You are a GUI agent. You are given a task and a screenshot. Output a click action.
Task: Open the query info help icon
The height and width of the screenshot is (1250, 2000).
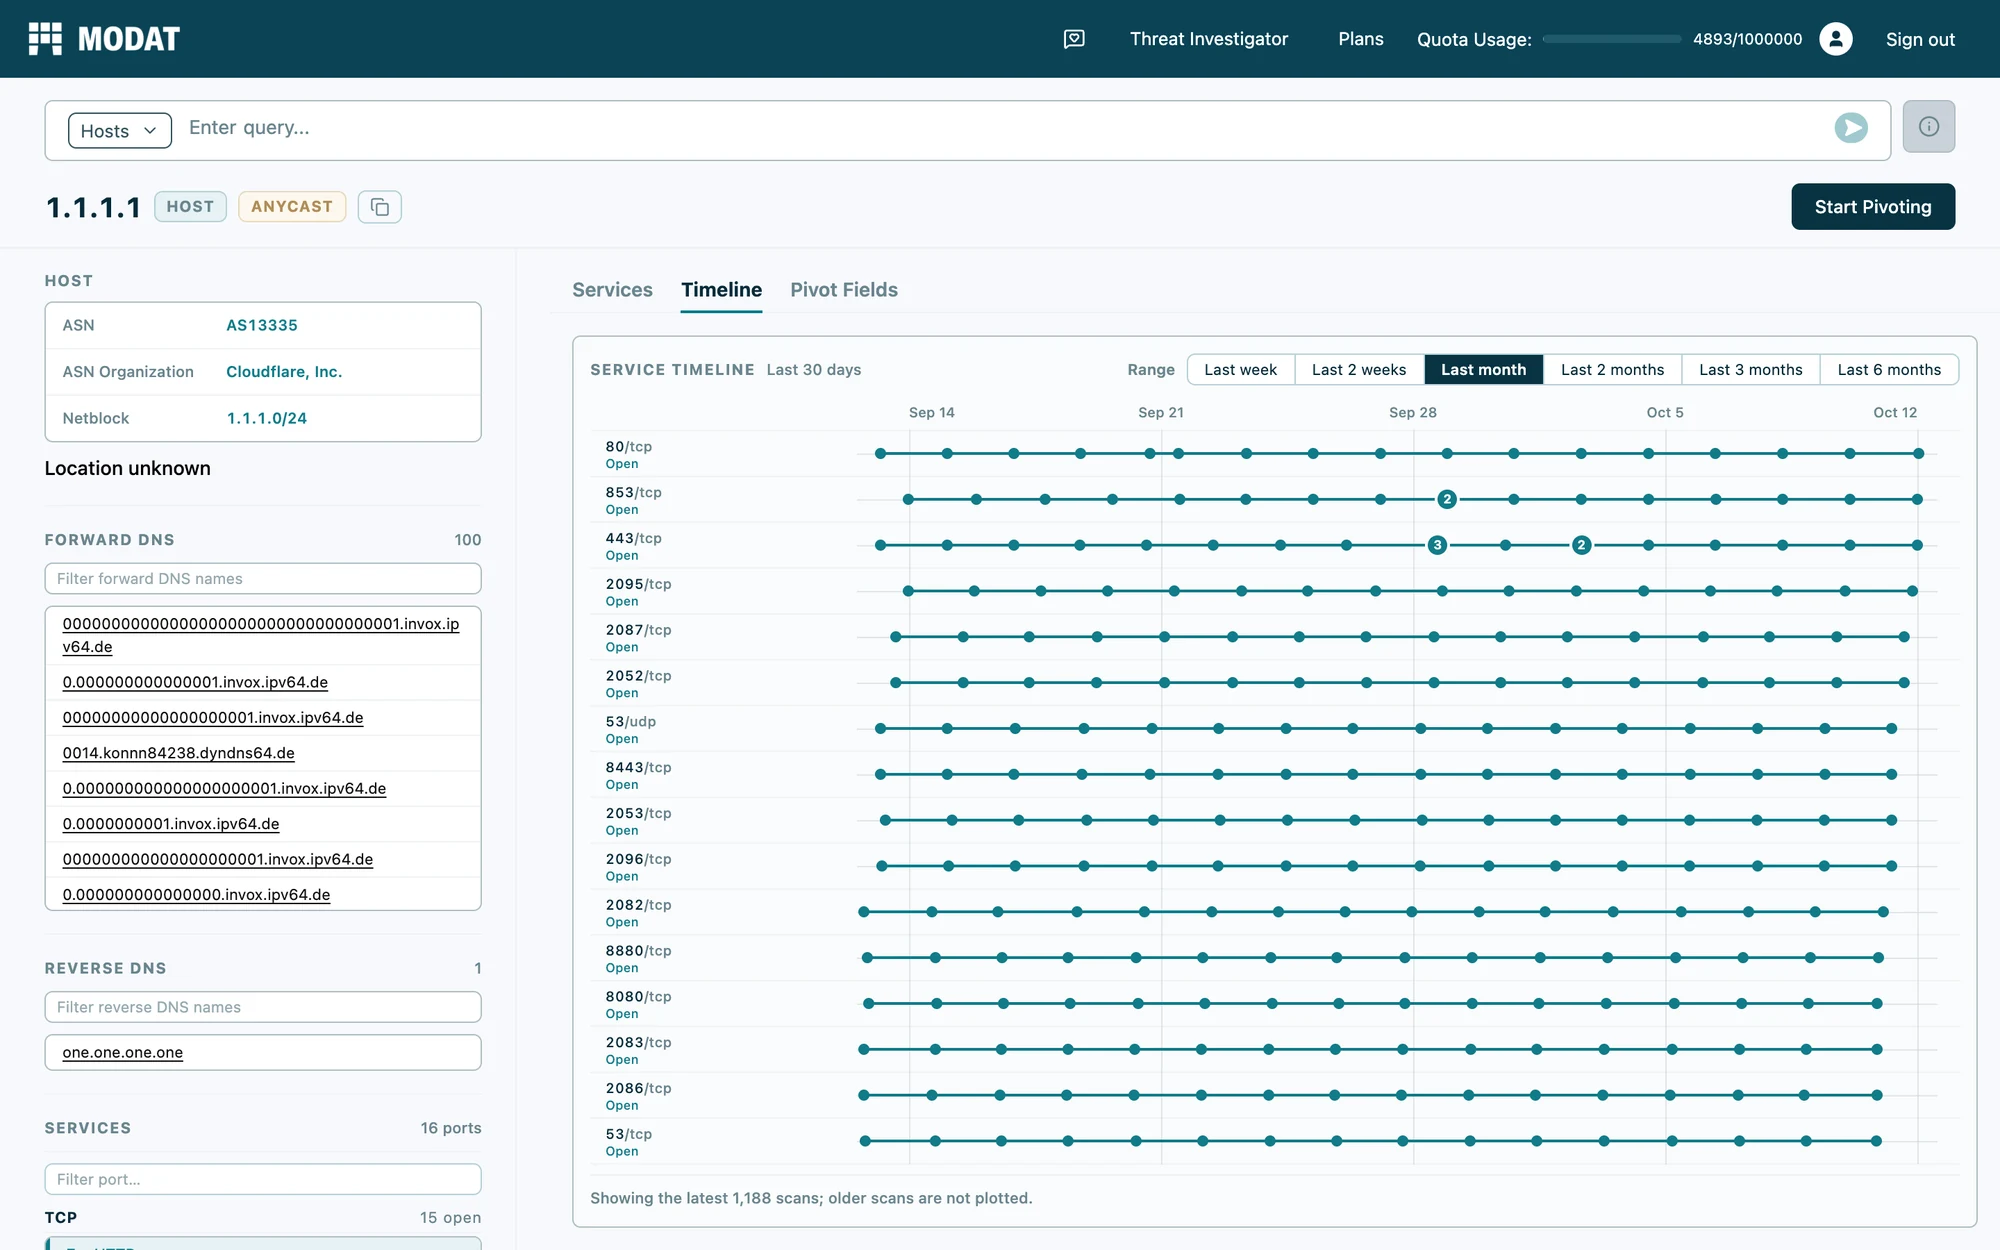click(x=1929, y=127)
